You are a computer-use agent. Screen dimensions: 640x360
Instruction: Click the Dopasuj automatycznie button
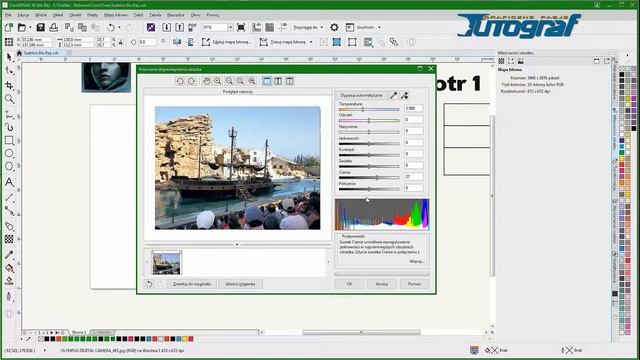pyautogui.click(x=361, y=96)
